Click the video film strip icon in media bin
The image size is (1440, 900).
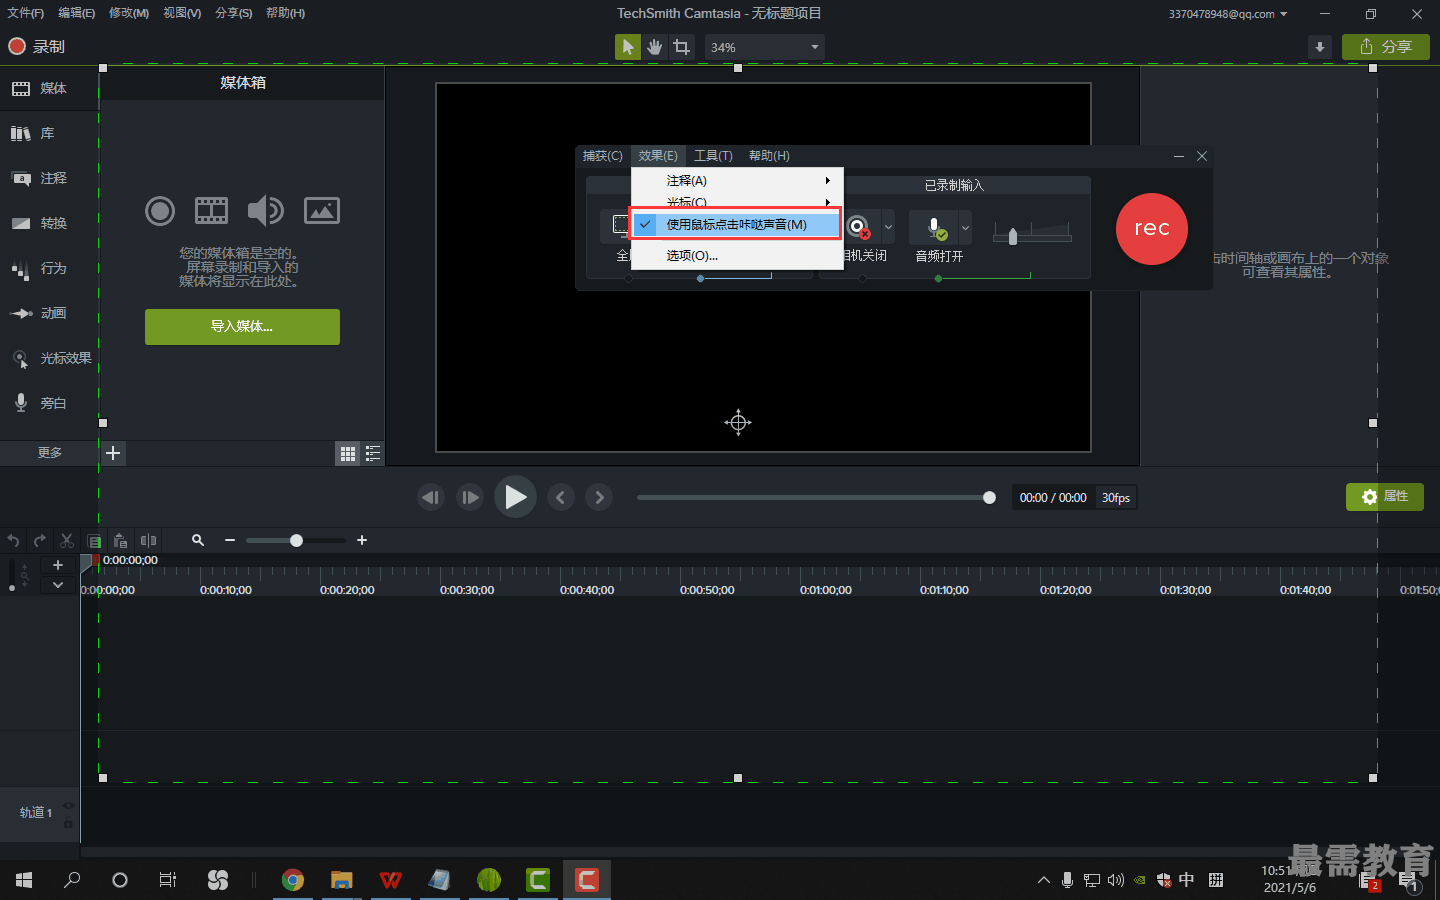pos(211,210)
